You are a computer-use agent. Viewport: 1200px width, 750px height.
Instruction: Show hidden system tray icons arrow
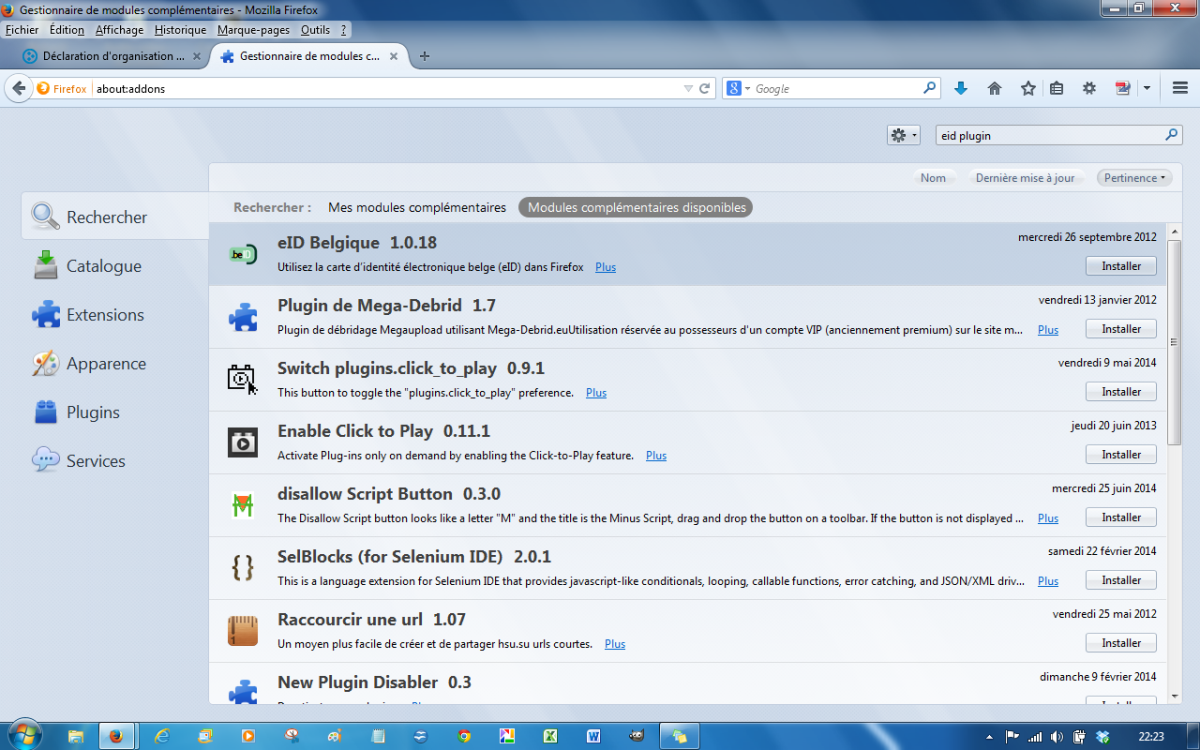(x=989, y=737)
